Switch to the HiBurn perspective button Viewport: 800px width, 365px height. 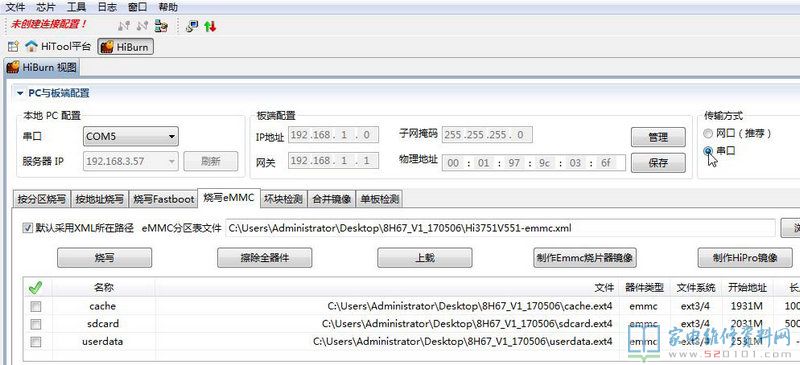click(x=125, y=47)
